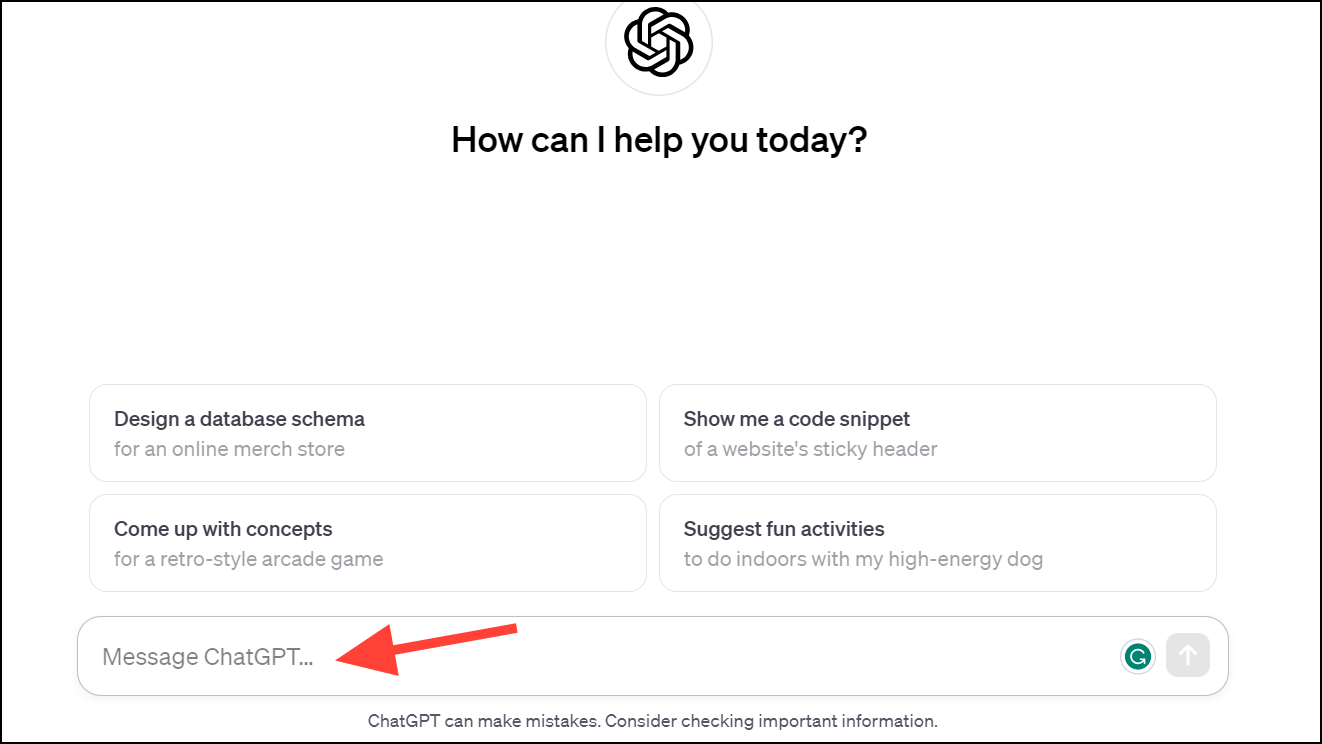Screen dimensions: 1322x744
Task: Click "for a retro-style arcade game" subtitle
Action: tap(248, 559)
